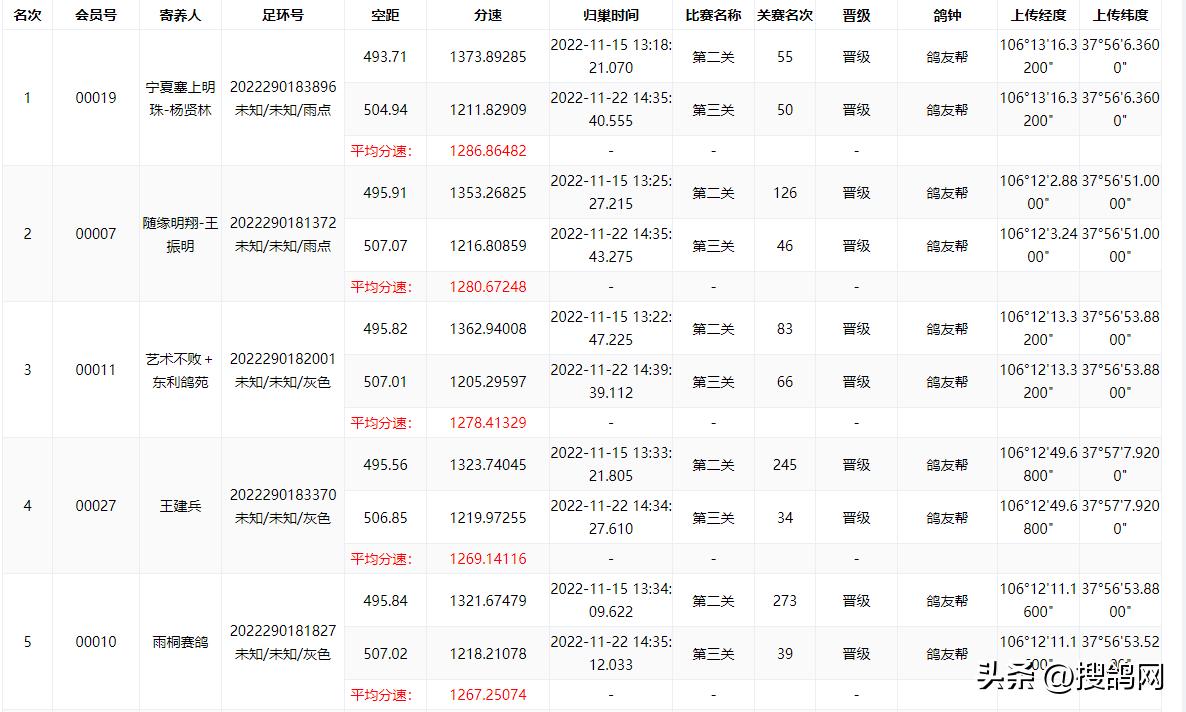The width and height of the screenshot is (1186, 712).
Task: Click the 名次 column header
Action: 27,15
